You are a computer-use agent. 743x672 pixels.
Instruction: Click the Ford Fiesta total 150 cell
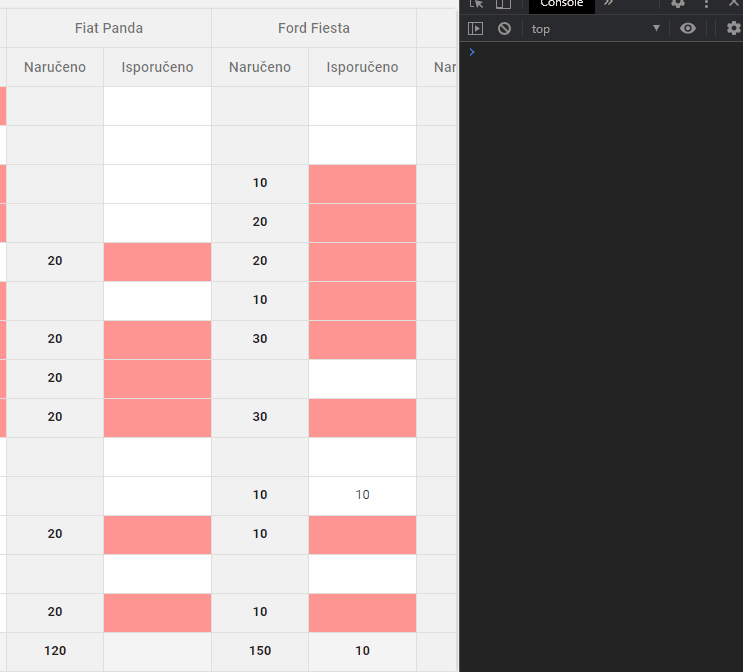(x=260, y=651)
